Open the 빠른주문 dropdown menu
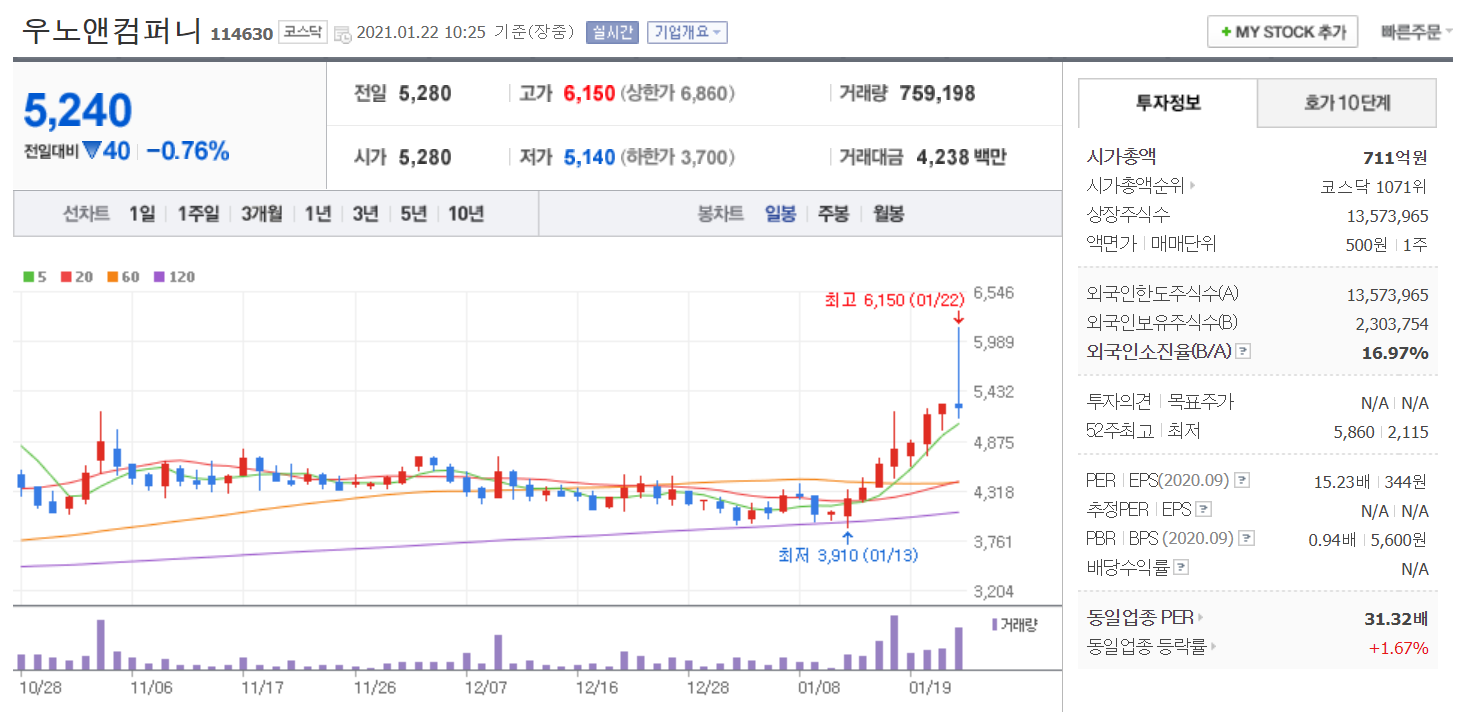This screenshot has height=712, width=1468. pyautogui.click(x=1416, y=32)
